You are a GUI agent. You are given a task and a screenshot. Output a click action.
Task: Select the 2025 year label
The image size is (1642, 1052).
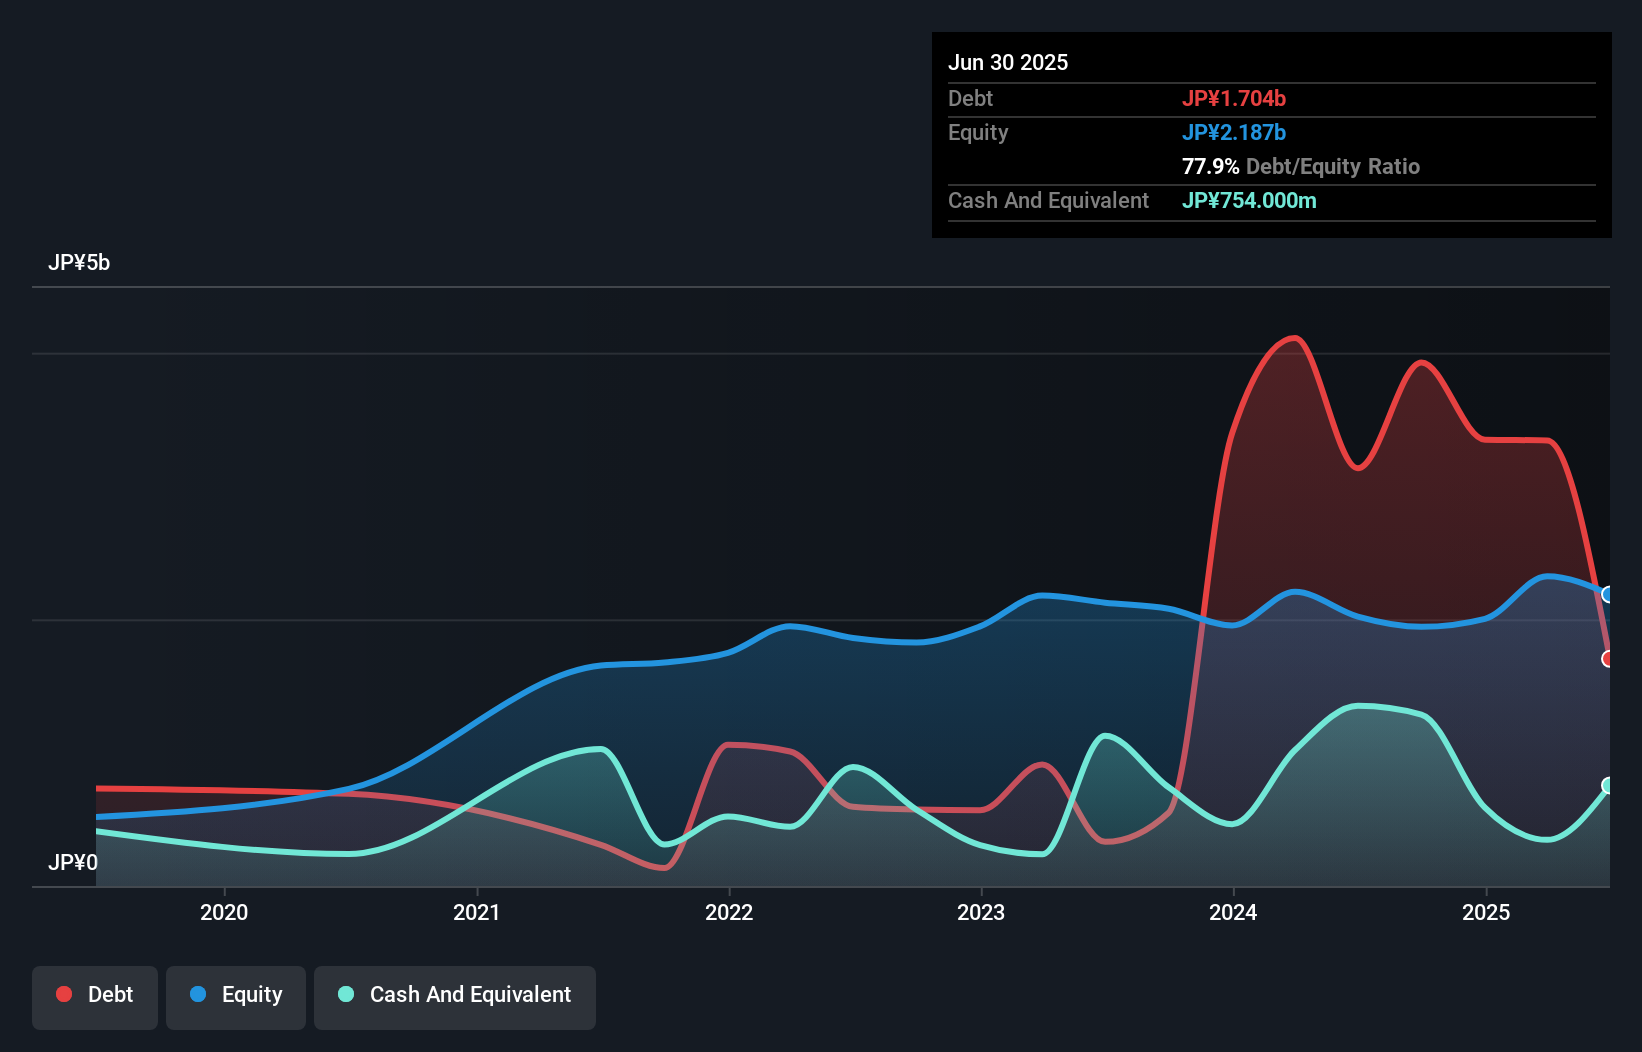coord(1486,912)
